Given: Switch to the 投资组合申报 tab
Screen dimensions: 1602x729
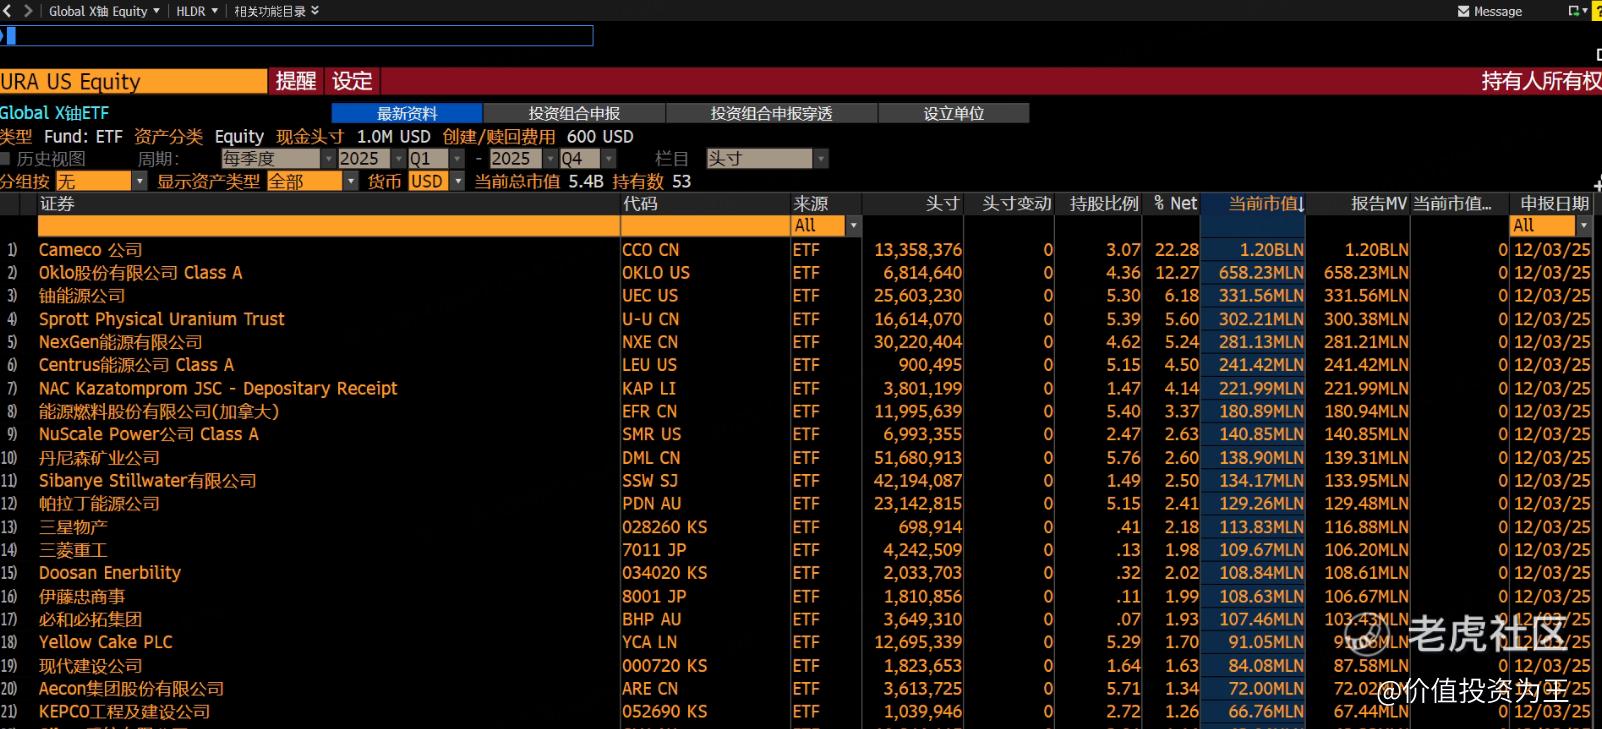Looking at the screenshot, I should click(574, 114).
